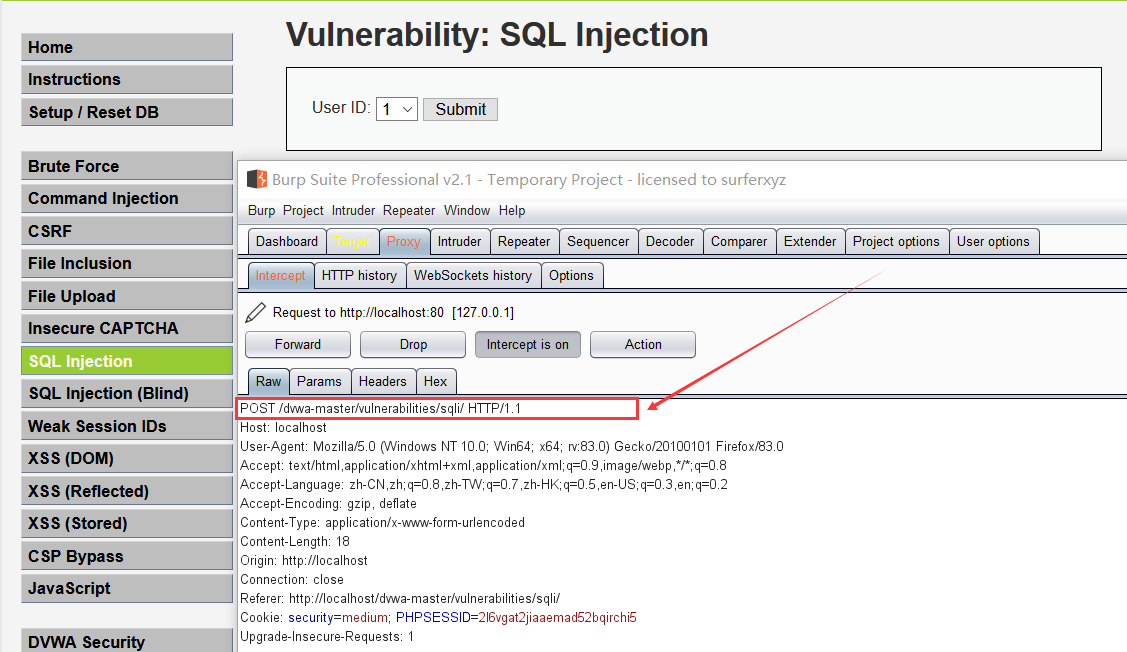Open SQL Injection (Blind) from the sidebar
1127x652 pixels.
(x=126, y=393)
